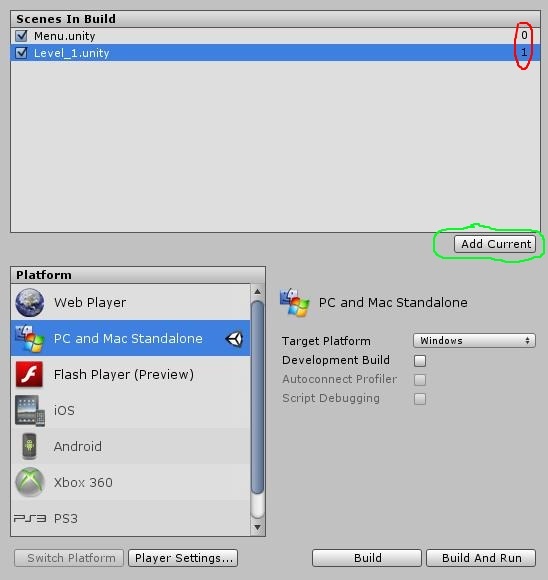
Task: Click the Add Current button
Action: 495,244
